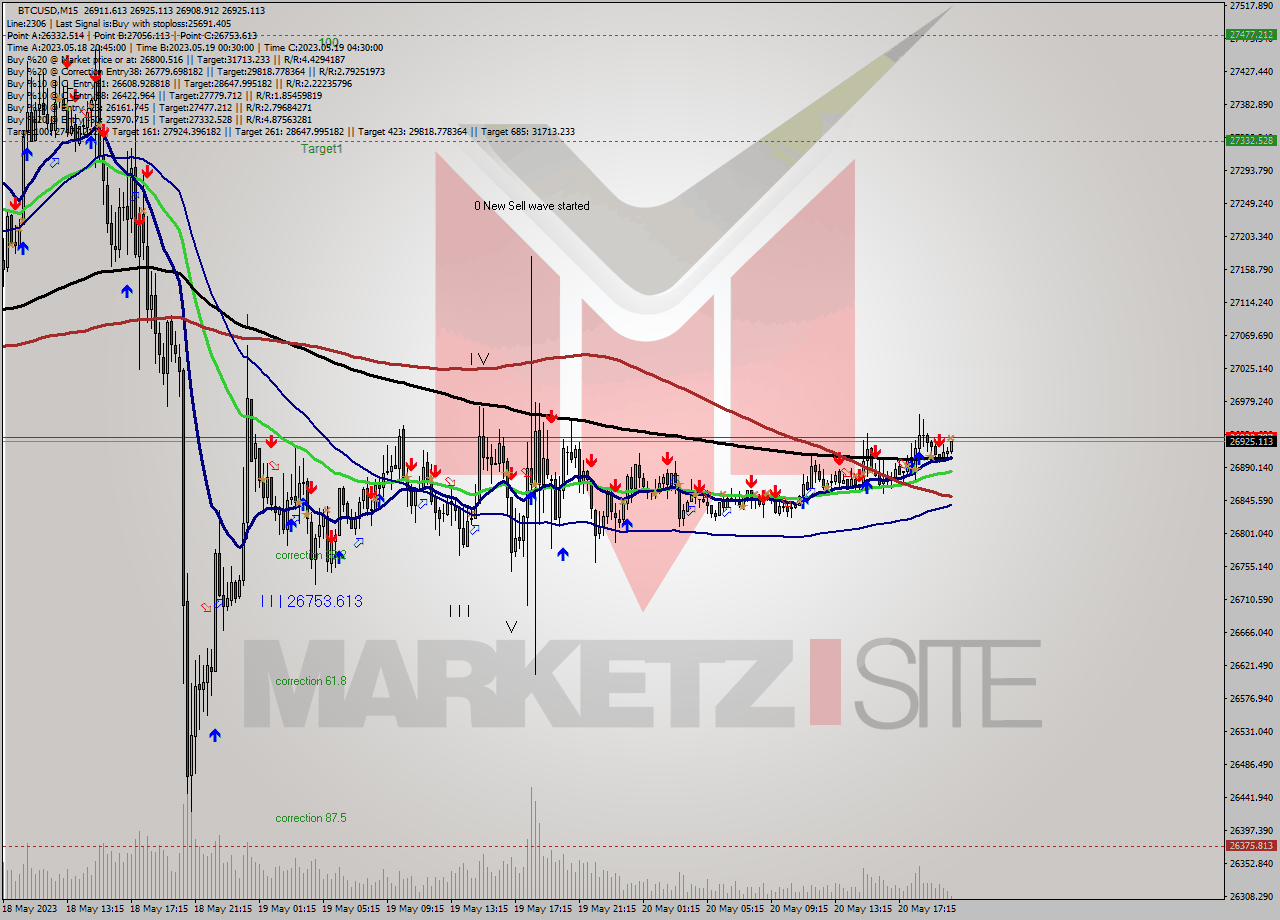Click the '20 May 05:15' time label
The height and width of the screenshot is (920, 1280).
pyautogui.click(x=737, y=910)
